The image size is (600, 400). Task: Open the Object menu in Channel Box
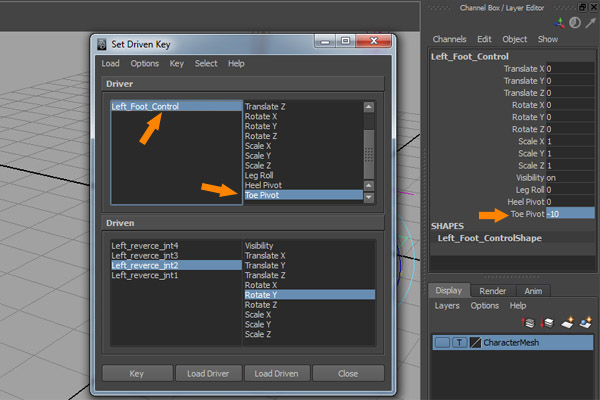515,39
